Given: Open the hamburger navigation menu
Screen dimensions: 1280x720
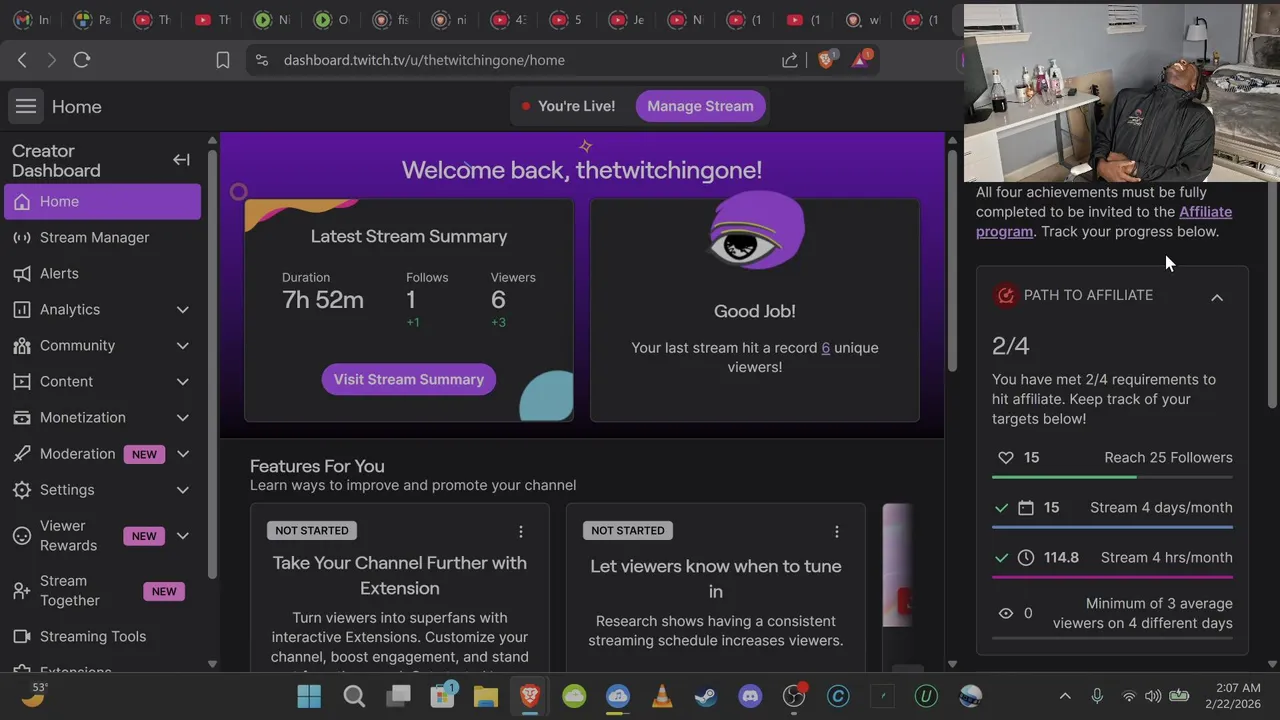Looking at the screenshot, I should 26,106.
